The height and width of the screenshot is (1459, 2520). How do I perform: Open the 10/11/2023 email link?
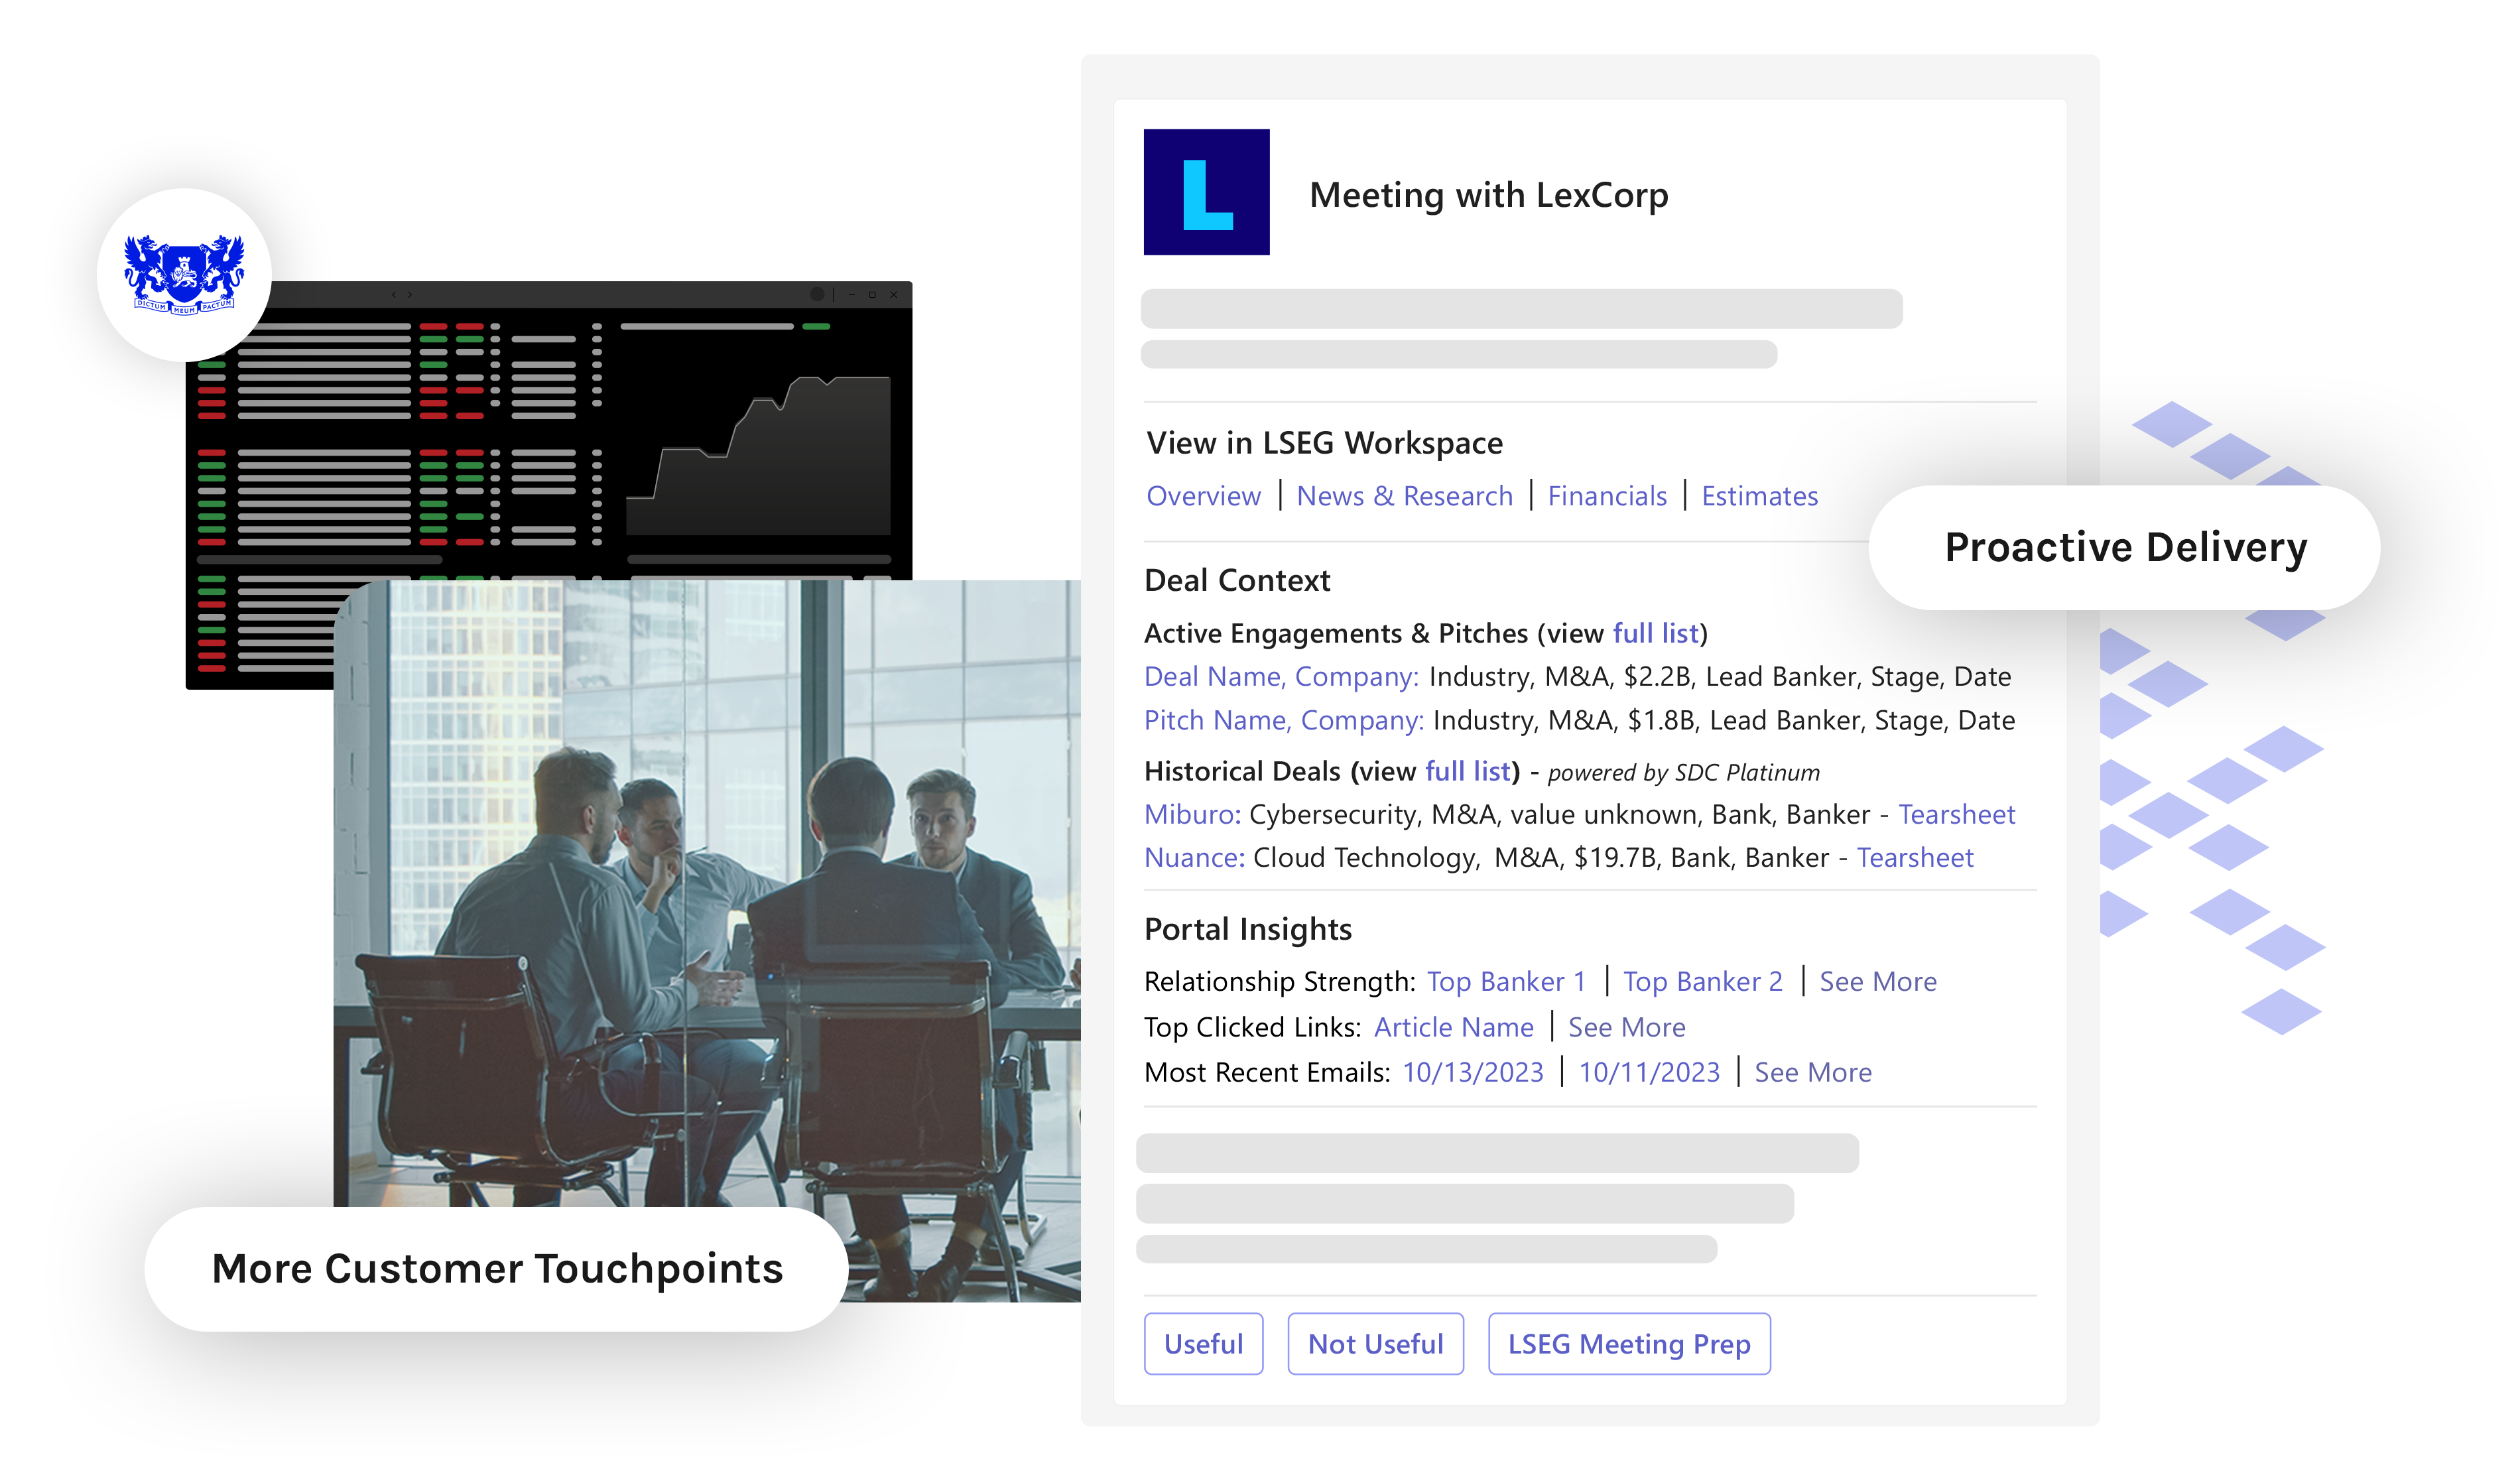click(x=1648, y=1072)
